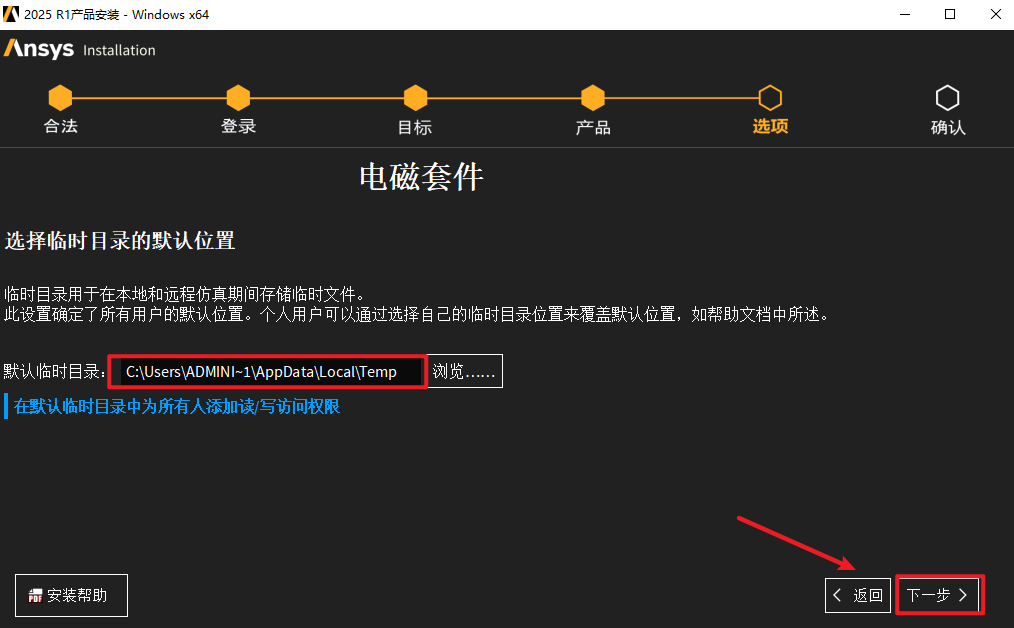The image size is (1014, 628).
Task: Click the 合法 step hexagon icon
Action: pos(60,98)
